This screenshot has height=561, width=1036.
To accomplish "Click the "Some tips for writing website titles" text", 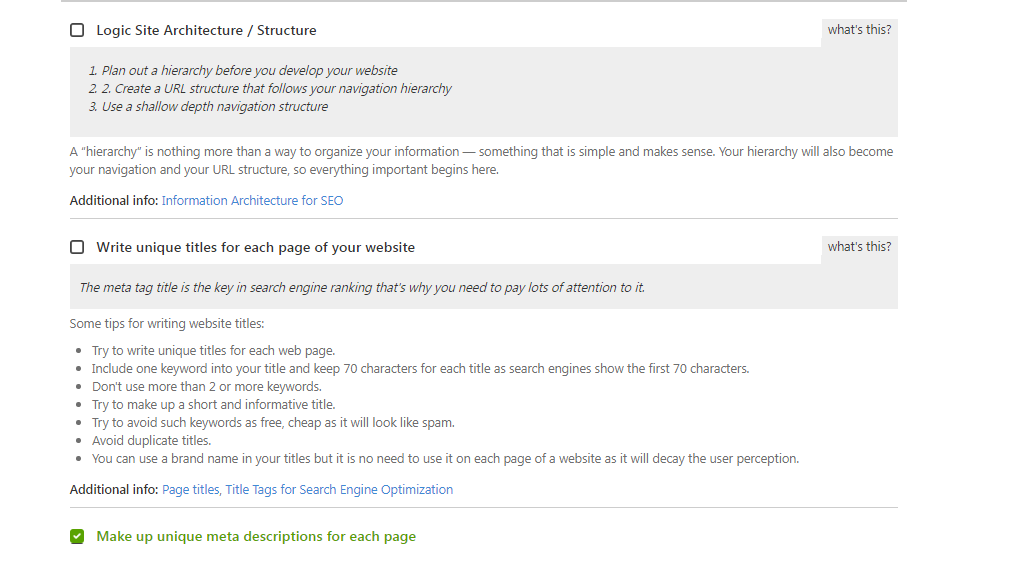I will coord(166,324).
